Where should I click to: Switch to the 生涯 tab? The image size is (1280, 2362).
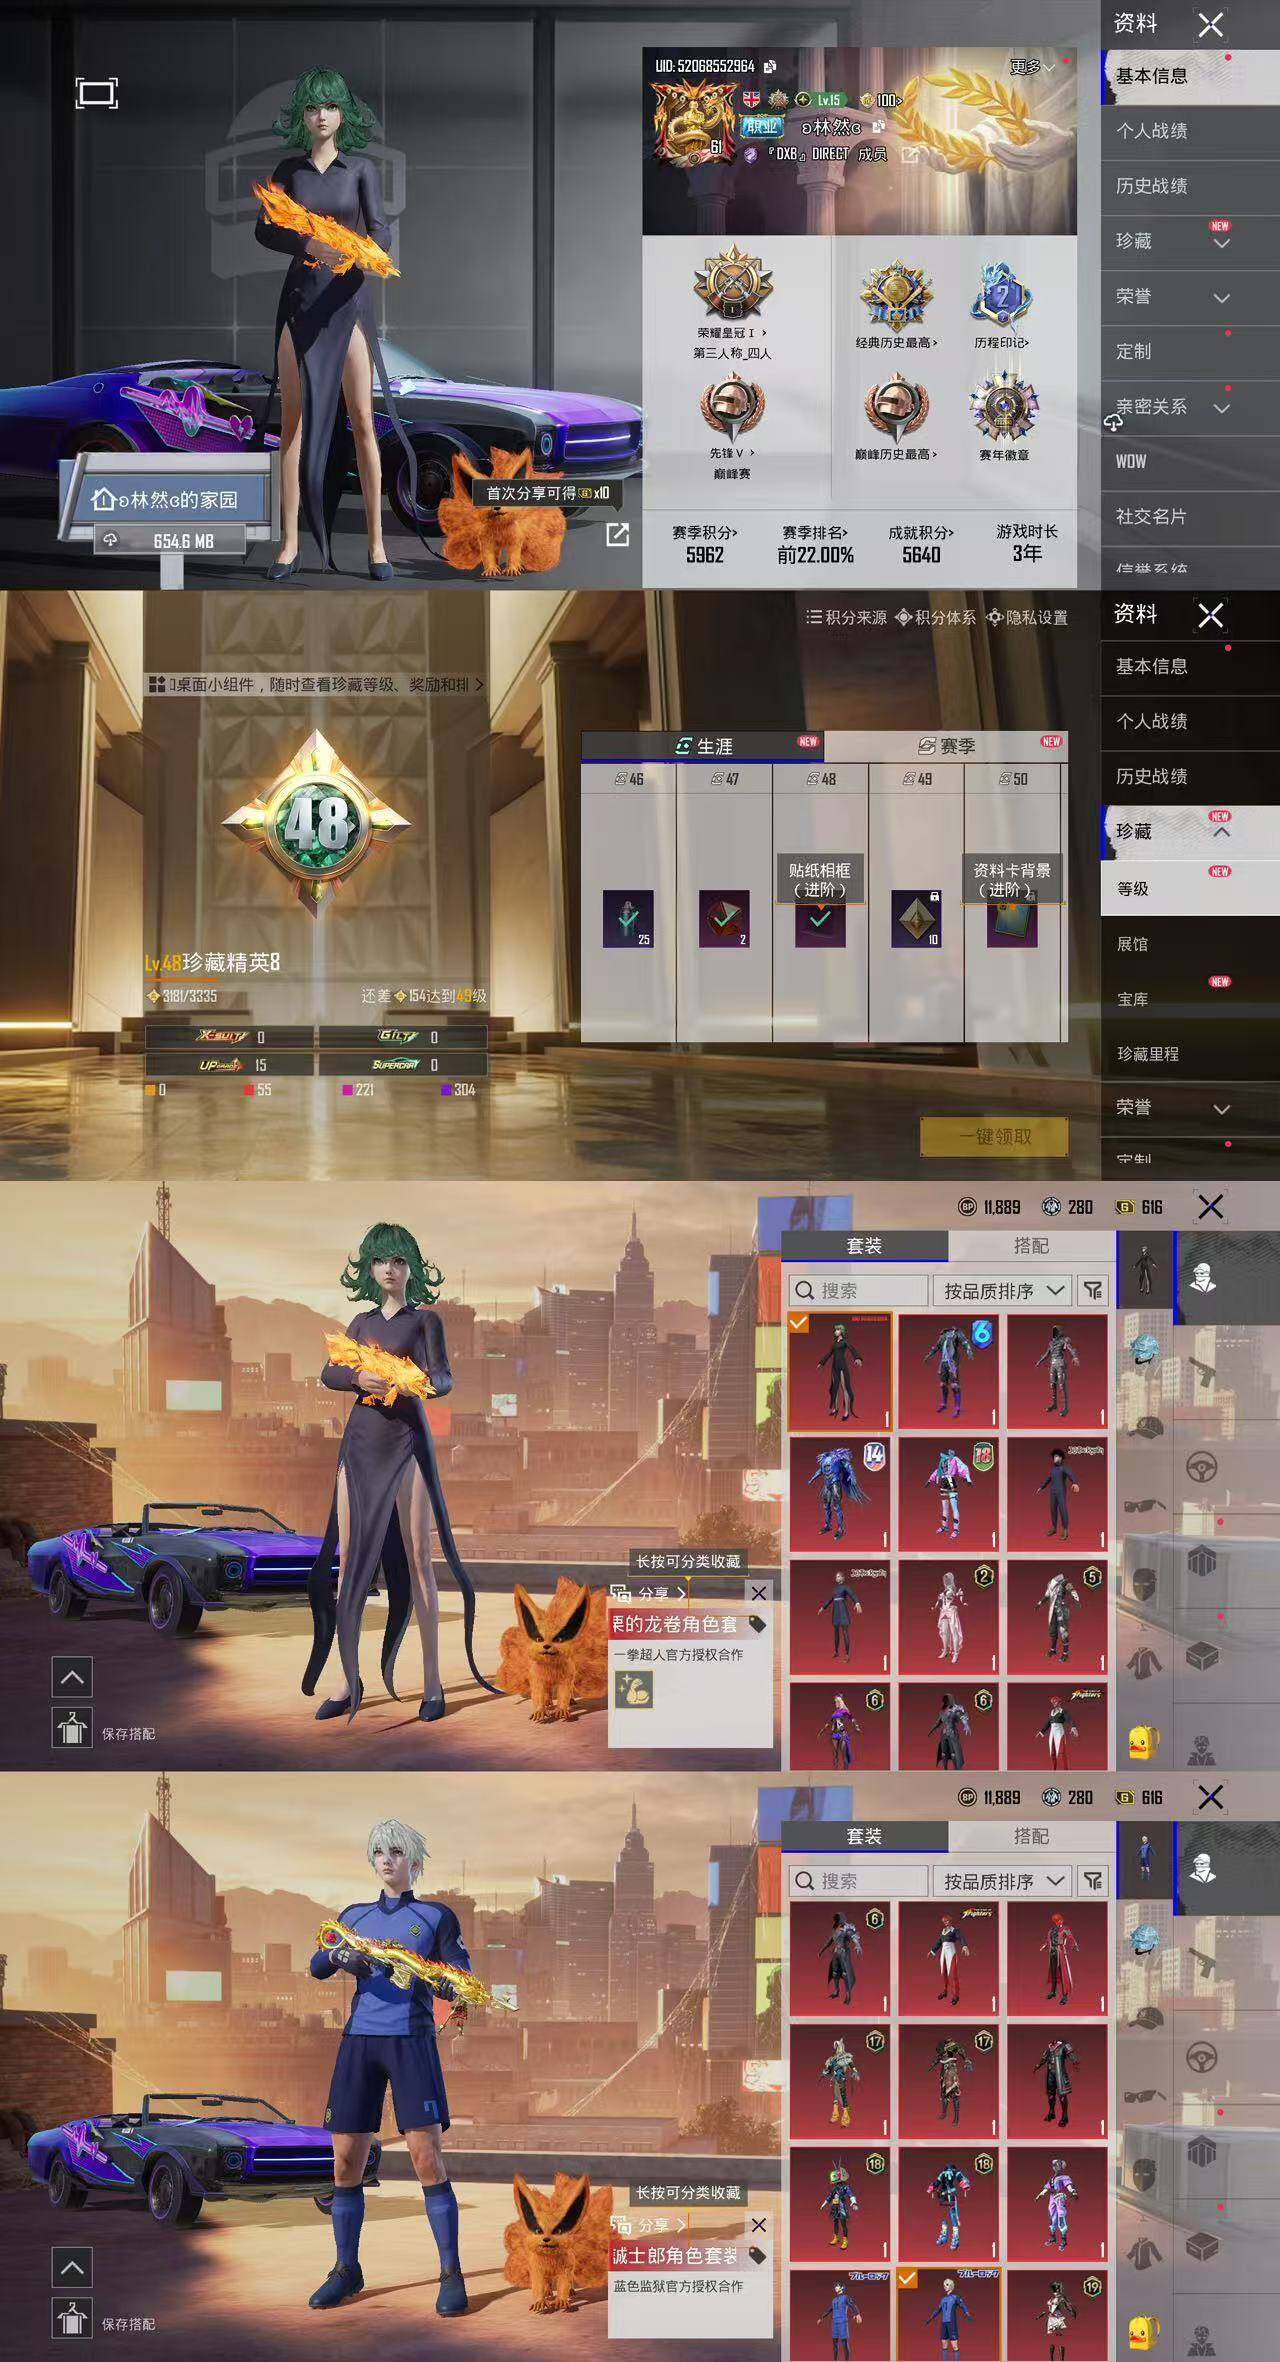tap(703, 746)
